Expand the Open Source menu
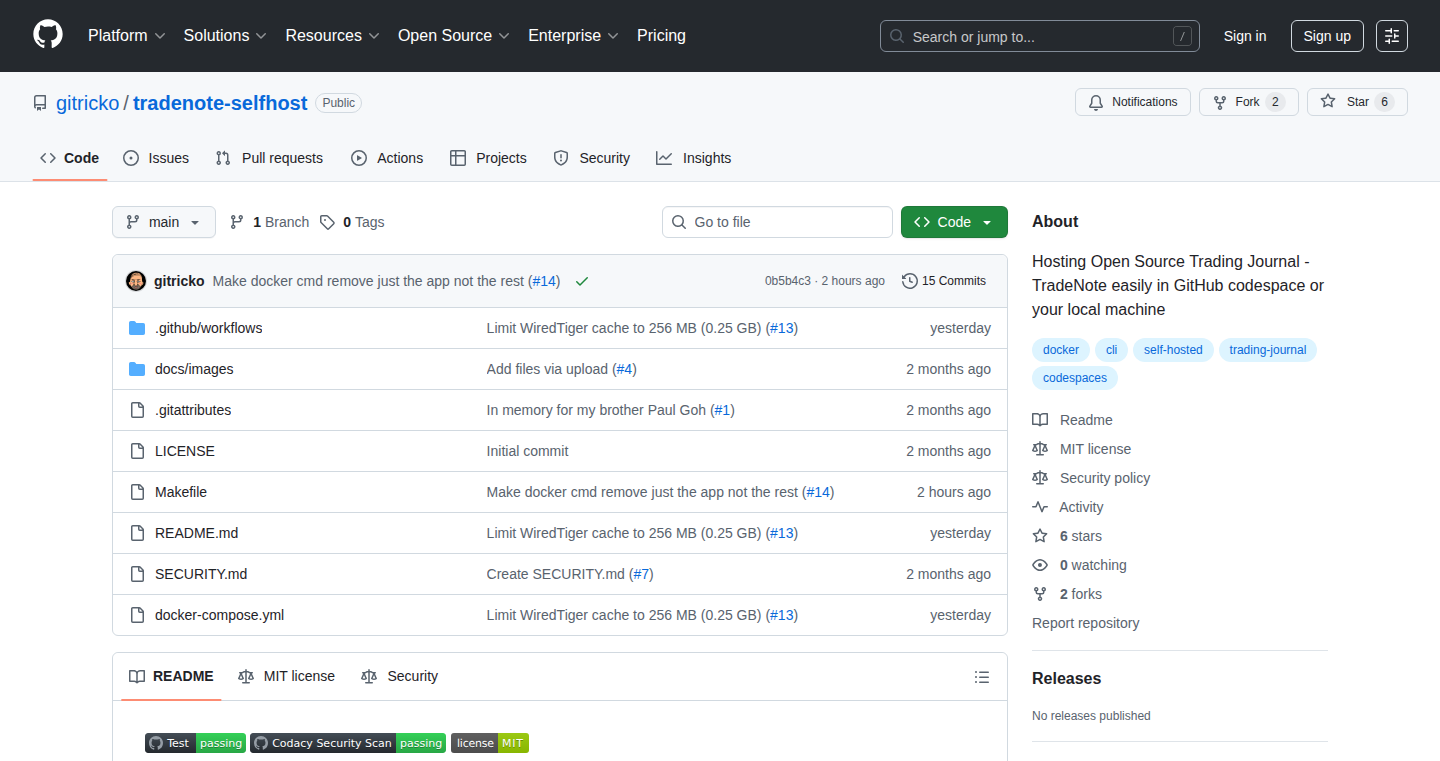This screenshot has width=1440, height=761. [x=454, y=35]
